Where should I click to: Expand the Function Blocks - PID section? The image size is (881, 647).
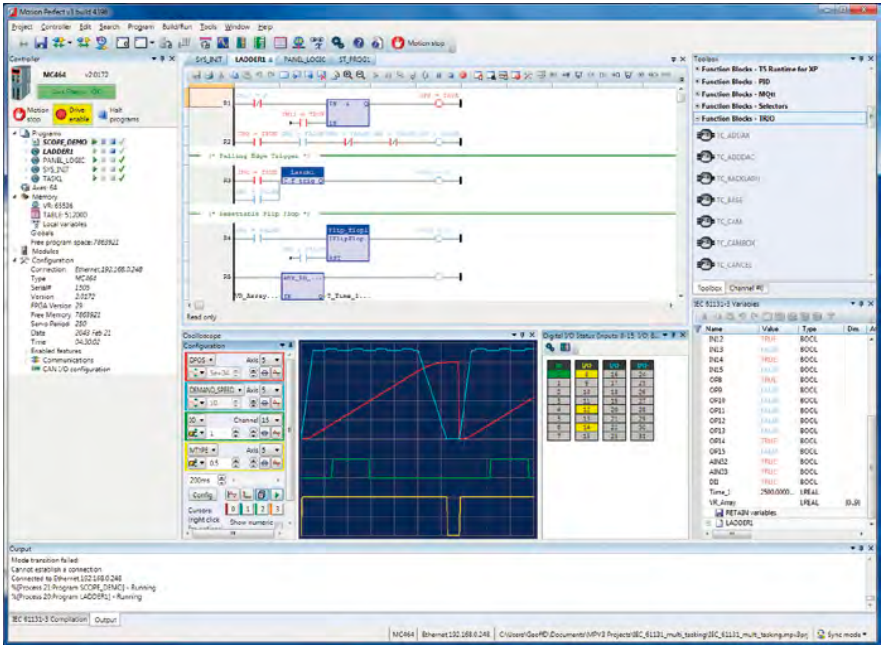point(735,81)
